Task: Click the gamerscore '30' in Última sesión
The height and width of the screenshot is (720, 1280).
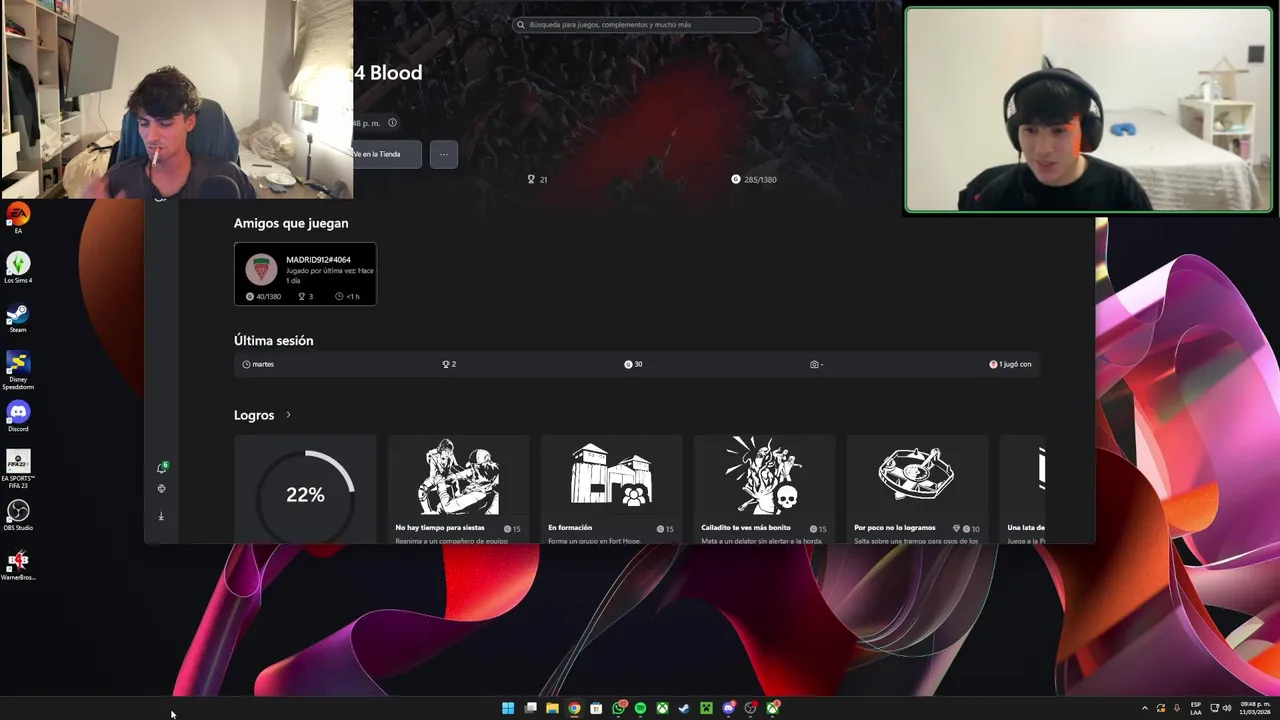Action: pyautogui.click(x=633, y=364)
